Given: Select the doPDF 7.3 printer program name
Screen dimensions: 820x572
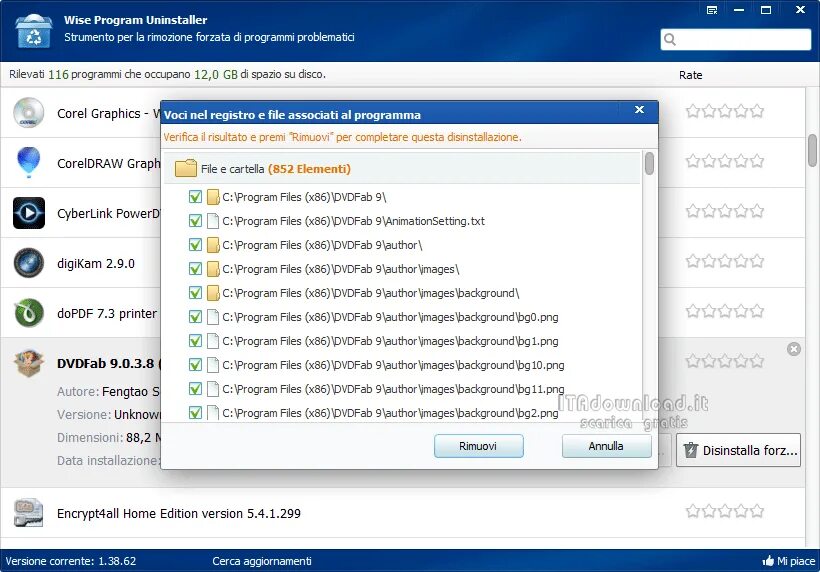Looking at the screenshot, I should click(107, 314).
